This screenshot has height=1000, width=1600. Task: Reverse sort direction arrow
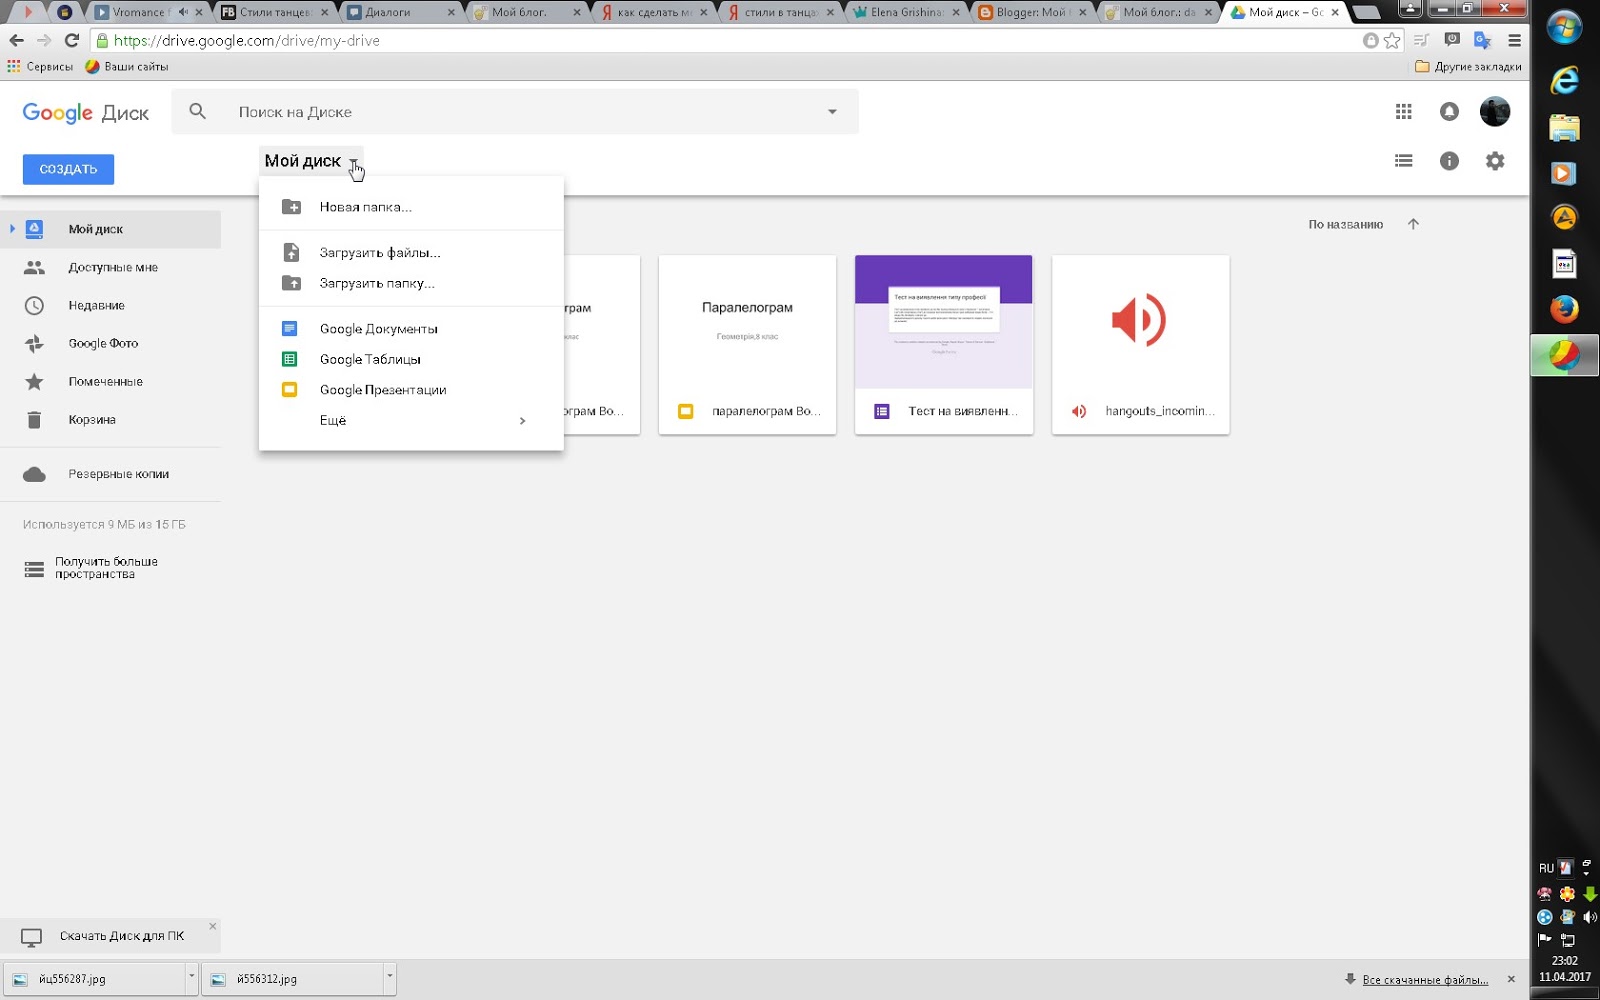(1413, 225)
